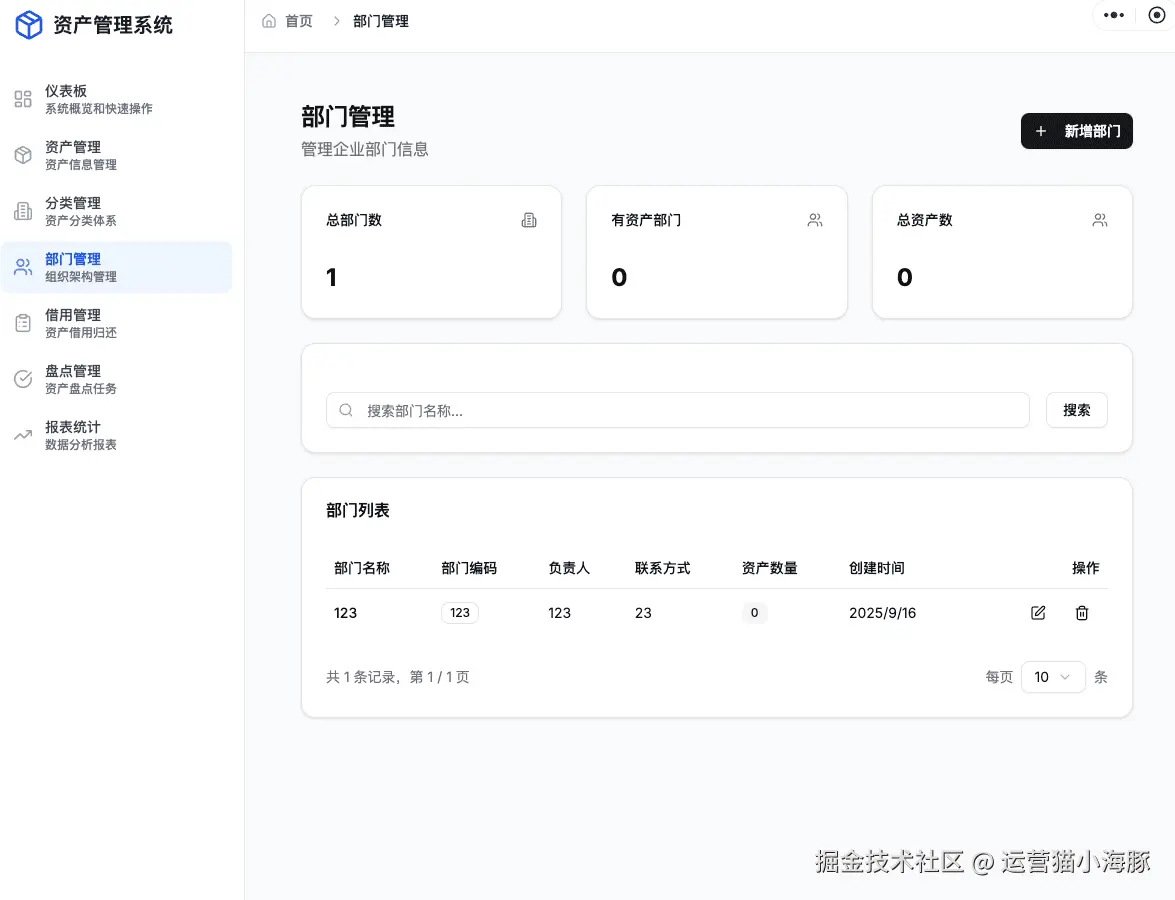Click the home icon in breadcrumb
1175x900 pixels.
269,21
